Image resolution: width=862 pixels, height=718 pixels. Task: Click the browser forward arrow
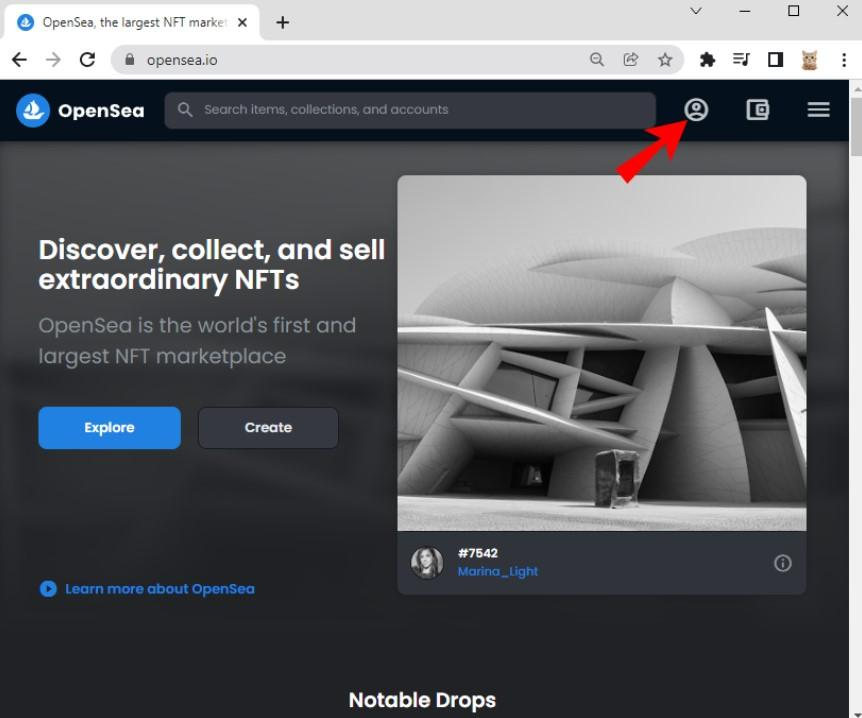click(53, 59)
